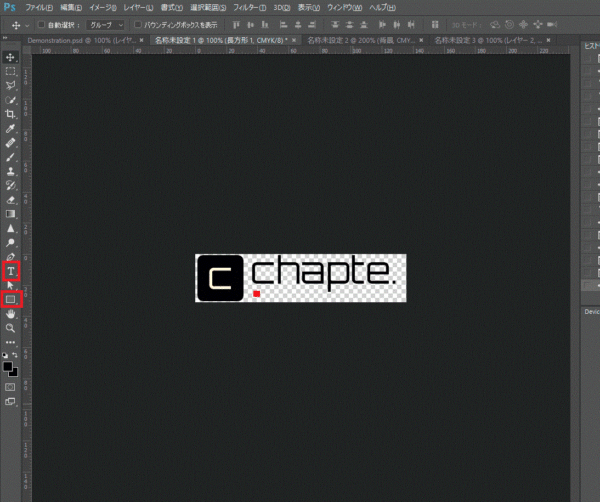Open the background color picker
600x502 pixels.
(x=15, y=373)
